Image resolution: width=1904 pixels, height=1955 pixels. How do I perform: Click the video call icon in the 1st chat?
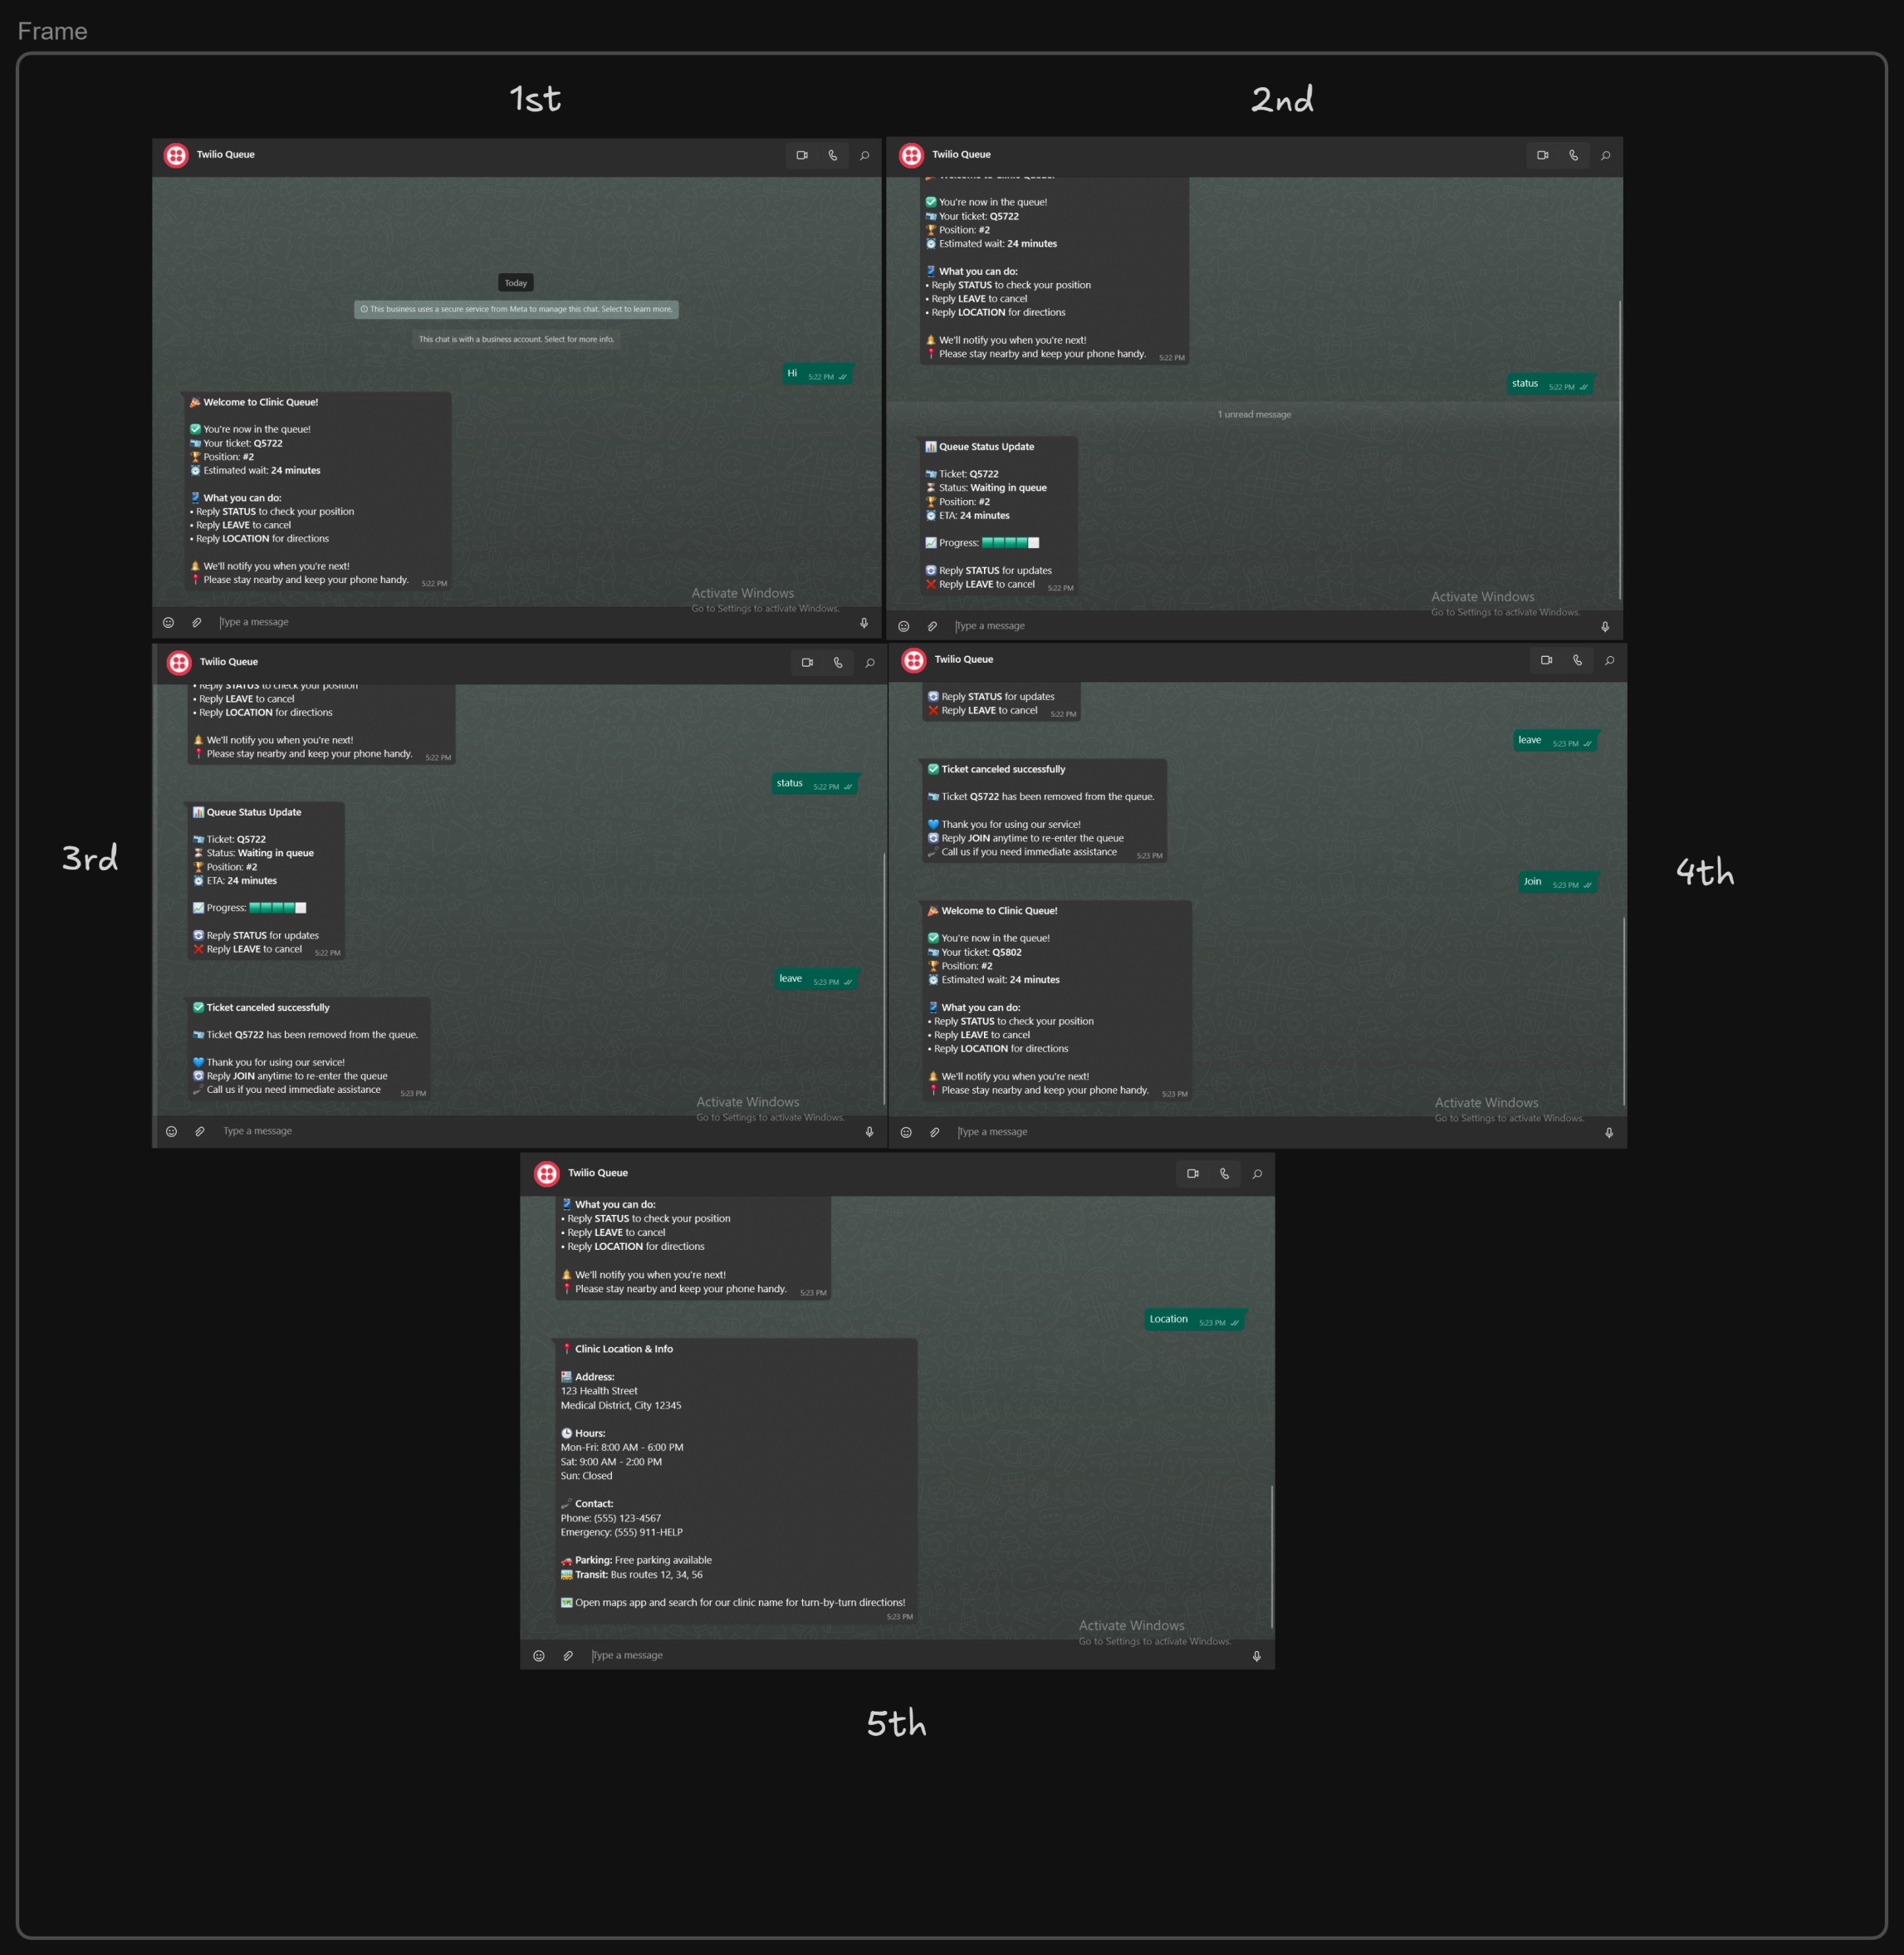[x=802, y=155]
